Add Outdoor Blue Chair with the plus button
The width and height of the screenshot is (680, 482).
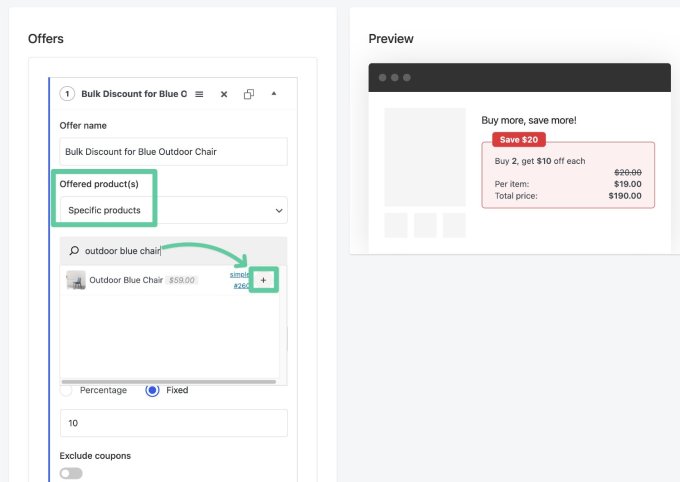pyautogui.click(x=263, y=280)
